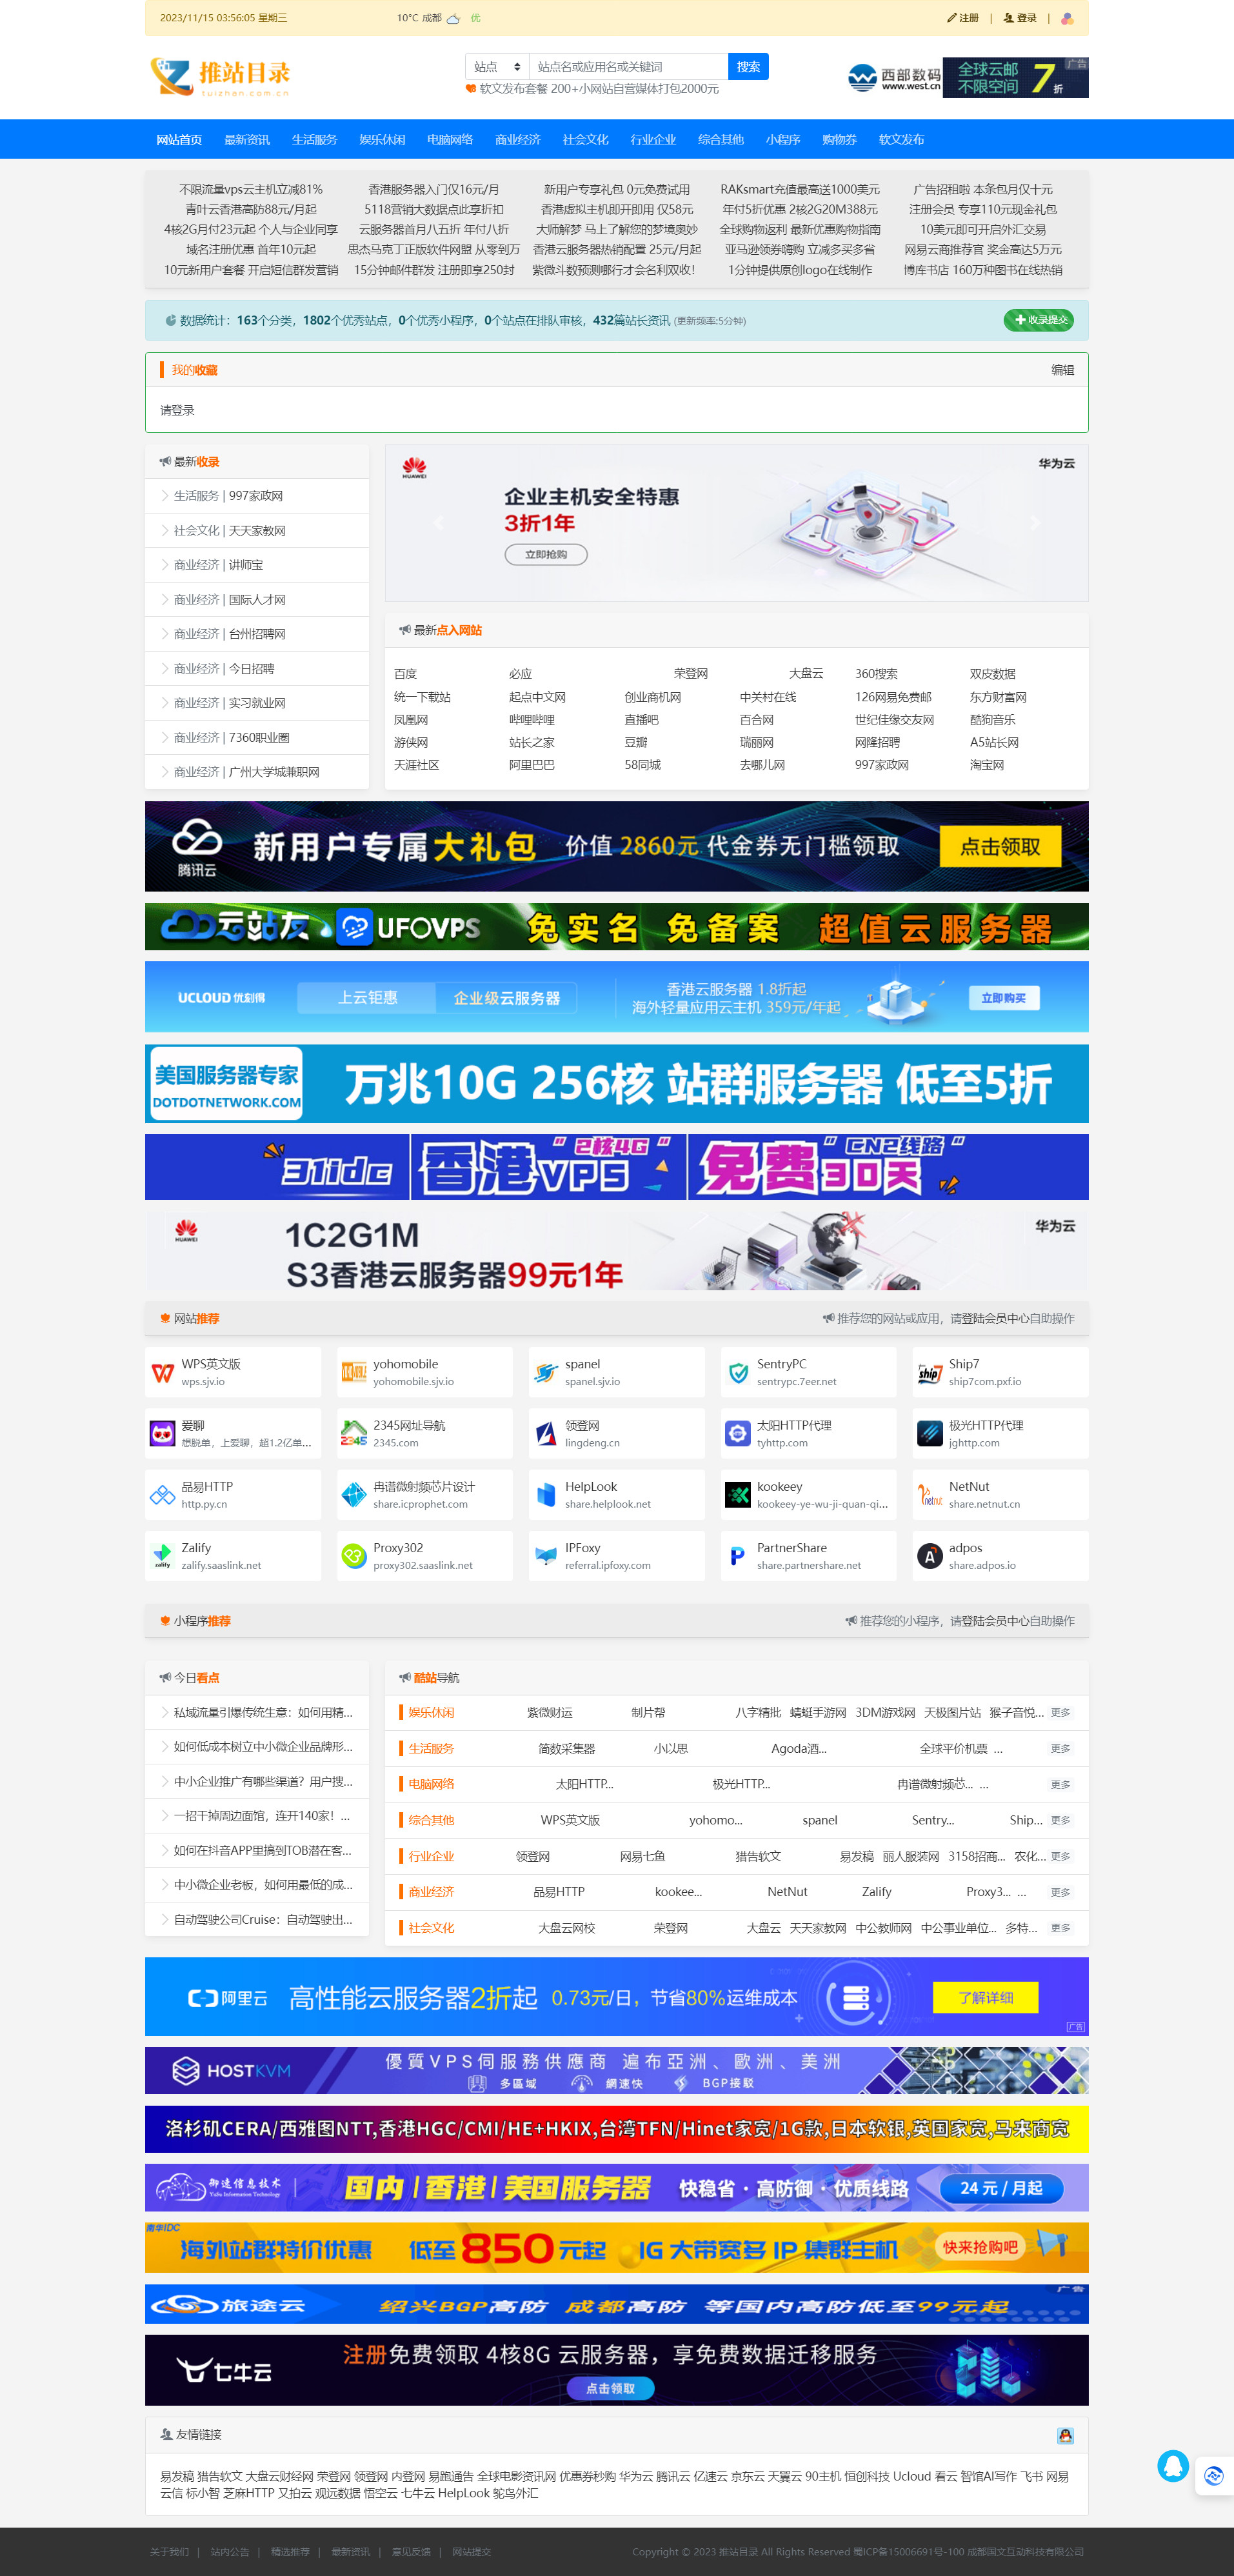Expand 更多 in 电脑网络 row
Screen dimensions: 1234x2576
1060,1785
